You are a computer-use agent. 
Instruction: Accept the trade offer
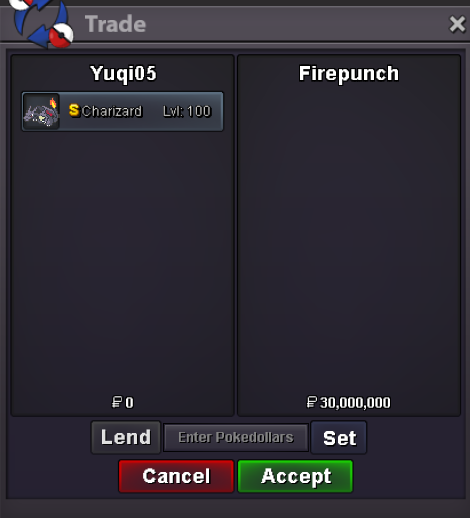(x=295, y=476)
